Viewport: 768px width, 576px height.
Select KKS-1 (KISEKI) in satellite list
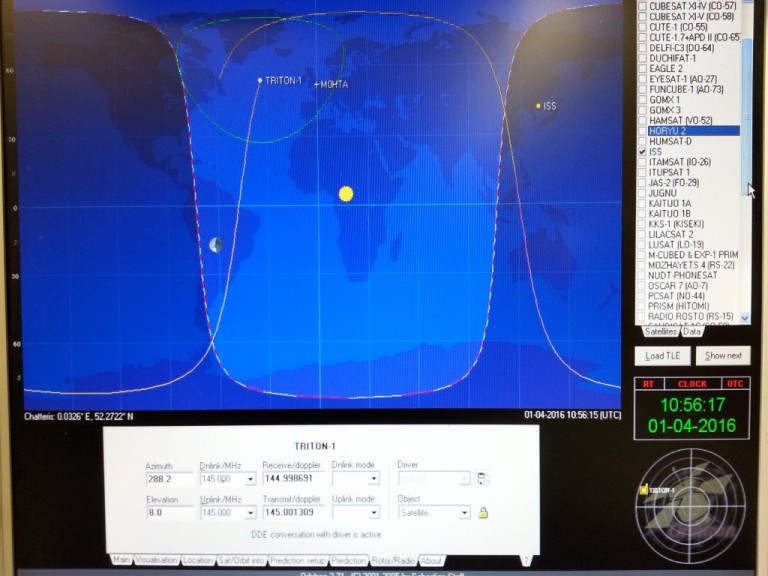coord(676,224)
